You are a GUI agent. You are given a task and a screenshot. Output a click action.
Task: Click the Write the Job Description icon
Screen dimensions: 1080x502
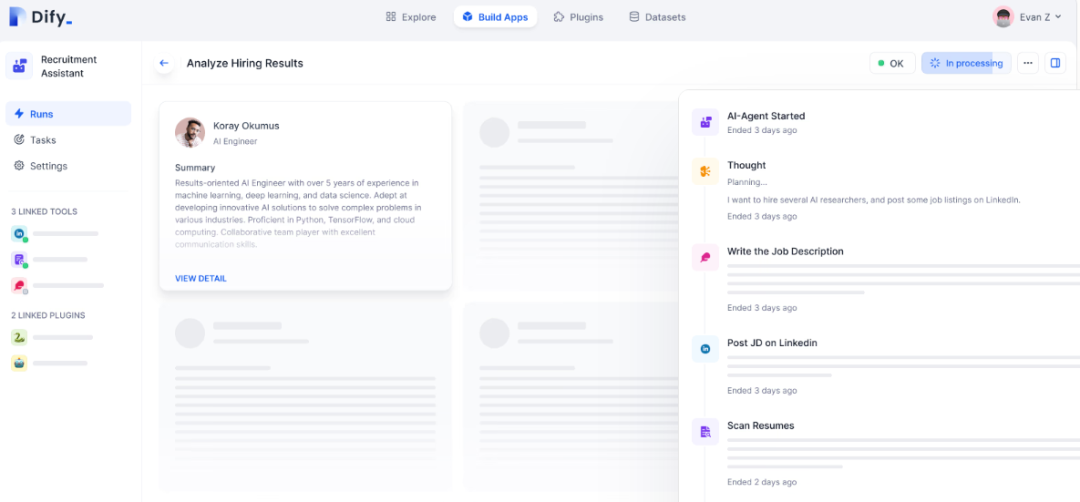705,257
